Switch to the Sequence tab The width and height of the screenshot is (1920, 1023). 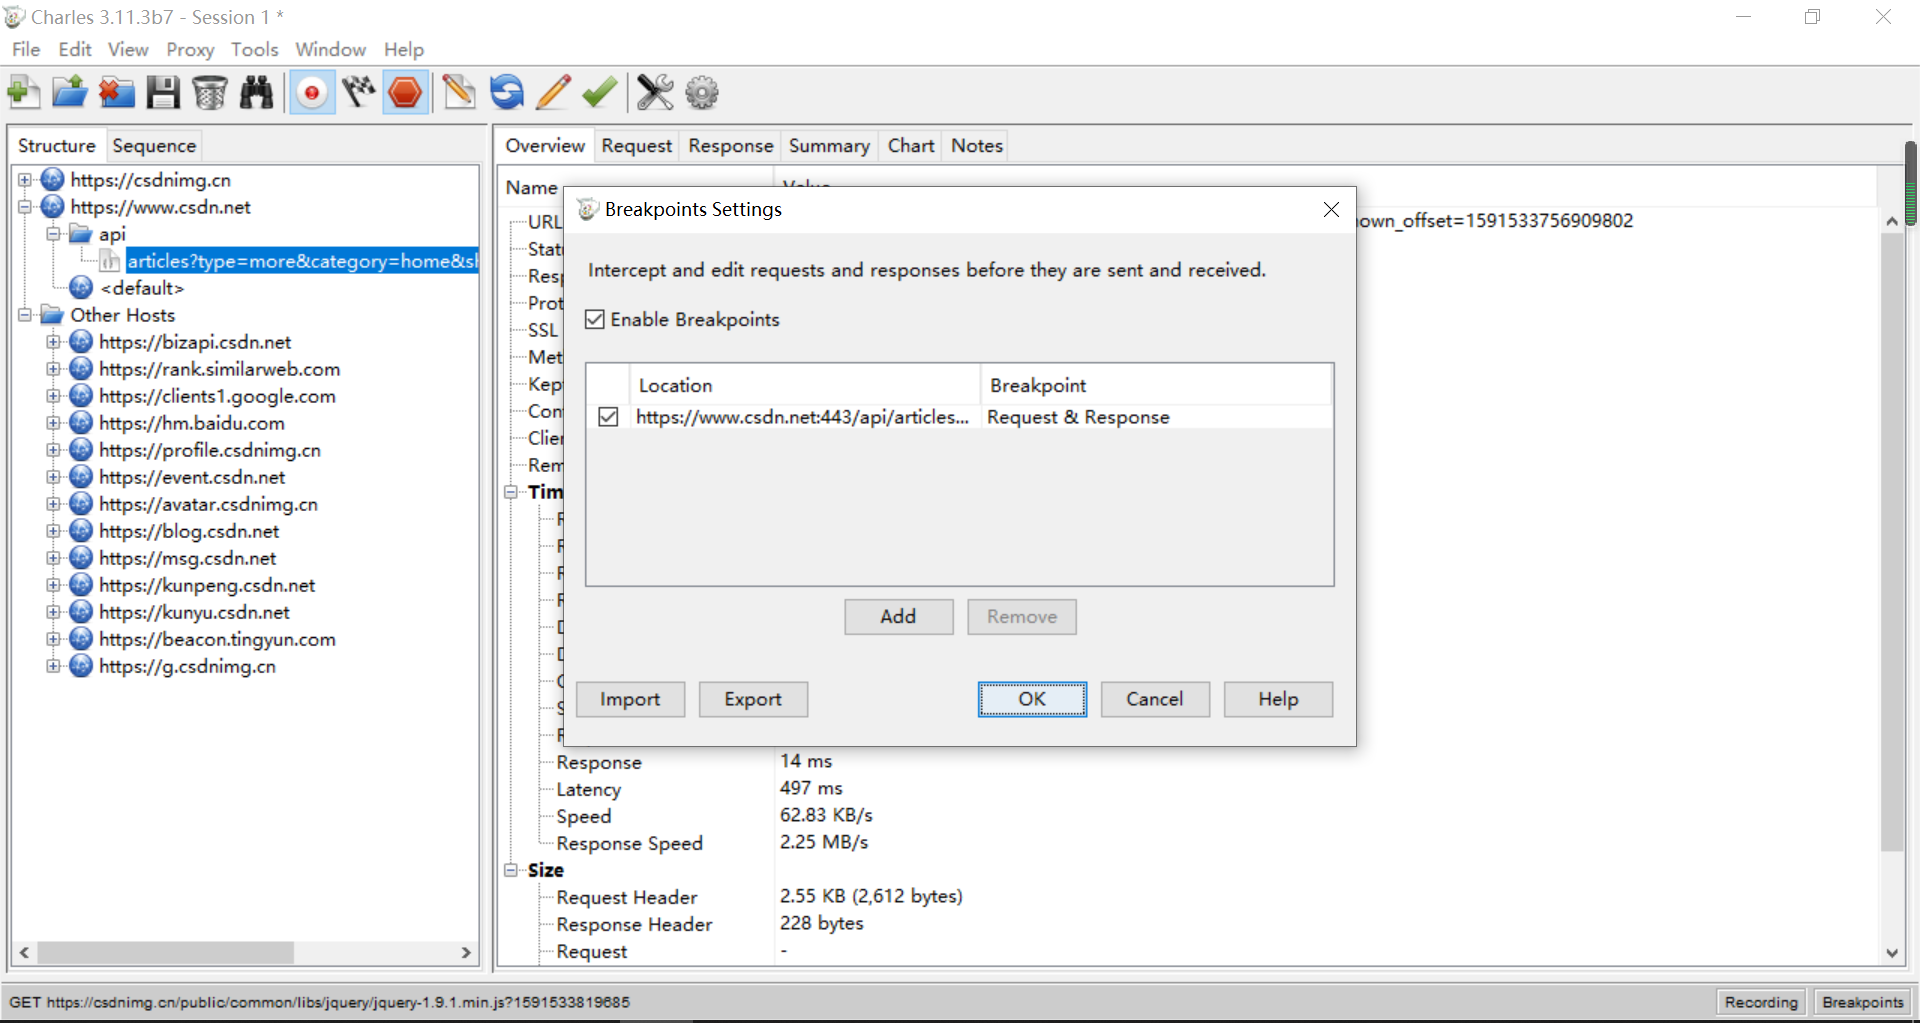pos(154,146)
